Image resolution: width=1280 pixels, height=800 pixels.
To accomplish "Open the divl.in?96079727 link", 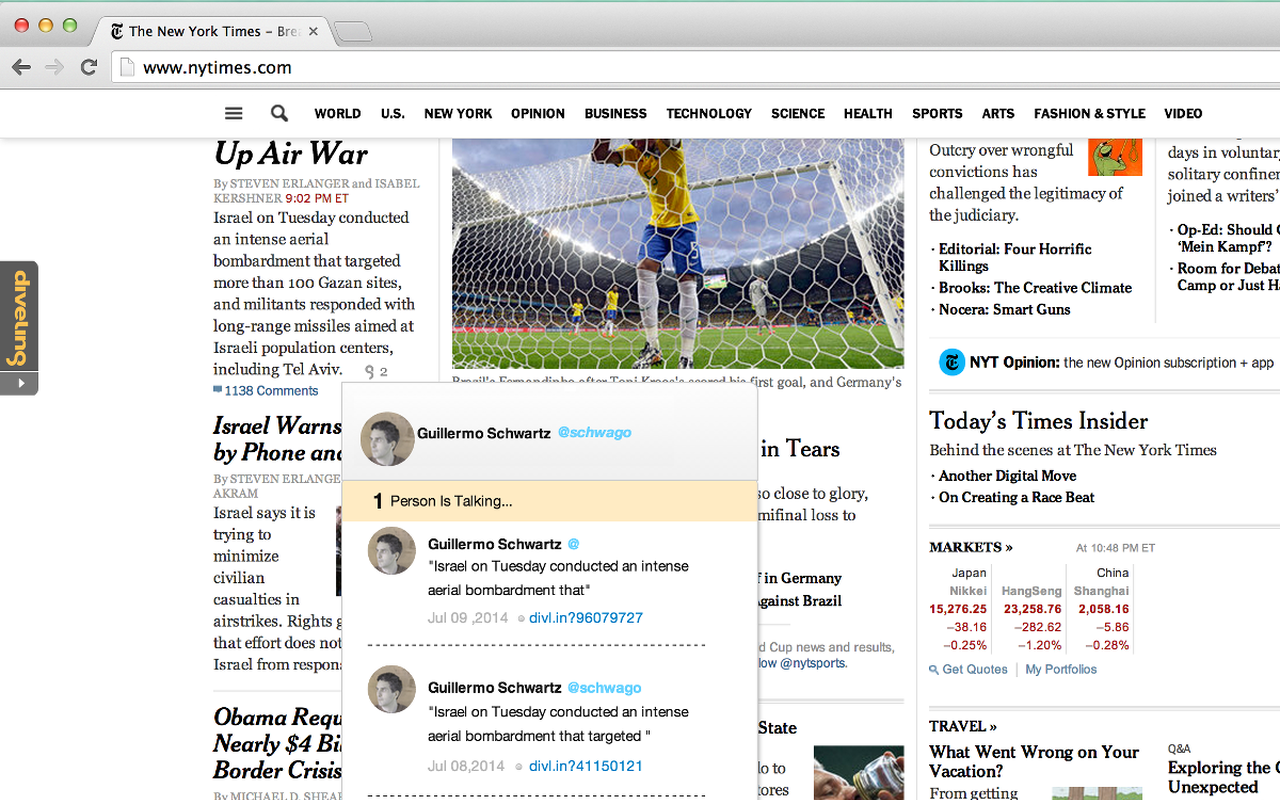I will click(586, 618).
